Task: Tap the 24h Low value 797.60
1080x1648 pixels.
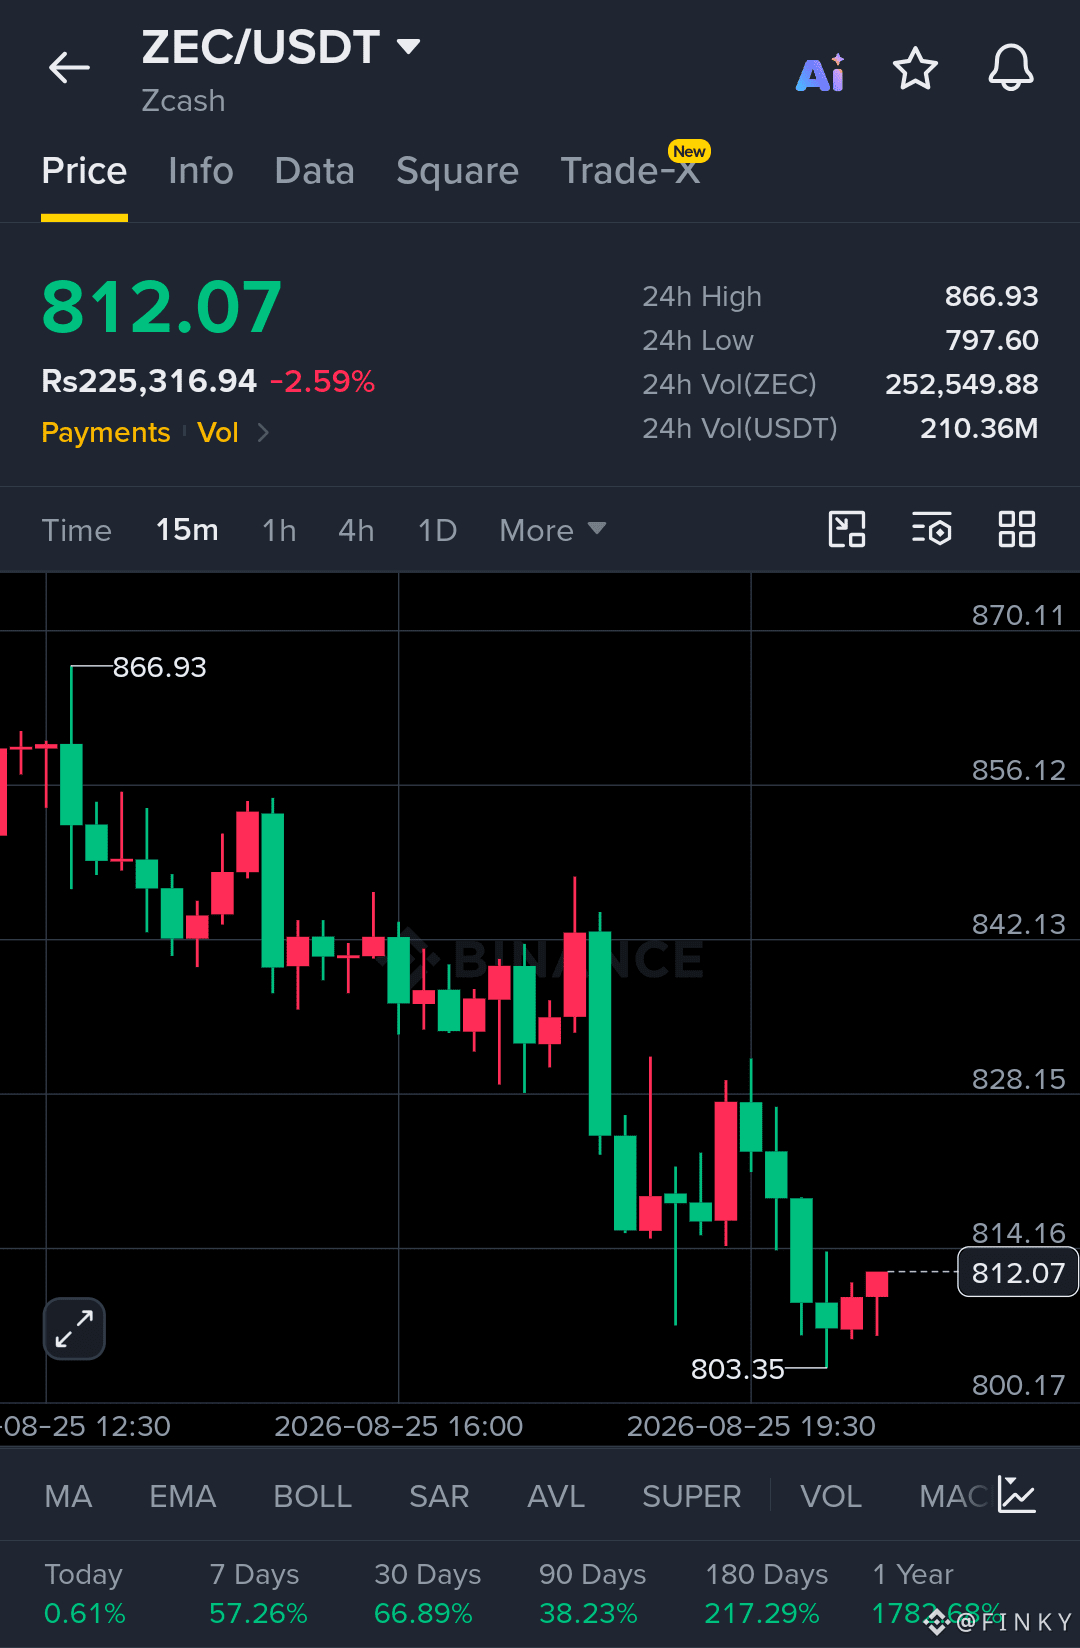Action: coord(991,340)
